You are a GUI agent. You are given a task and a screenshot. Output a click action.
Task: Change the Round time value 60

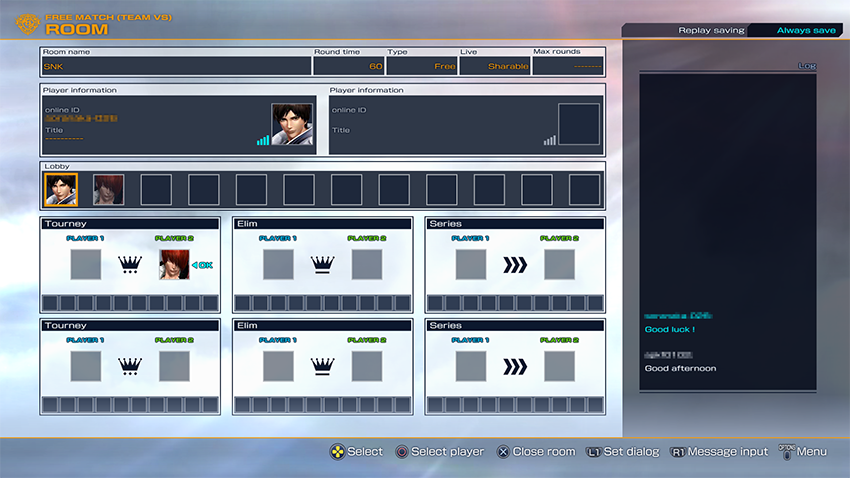(x=349, y=66)
